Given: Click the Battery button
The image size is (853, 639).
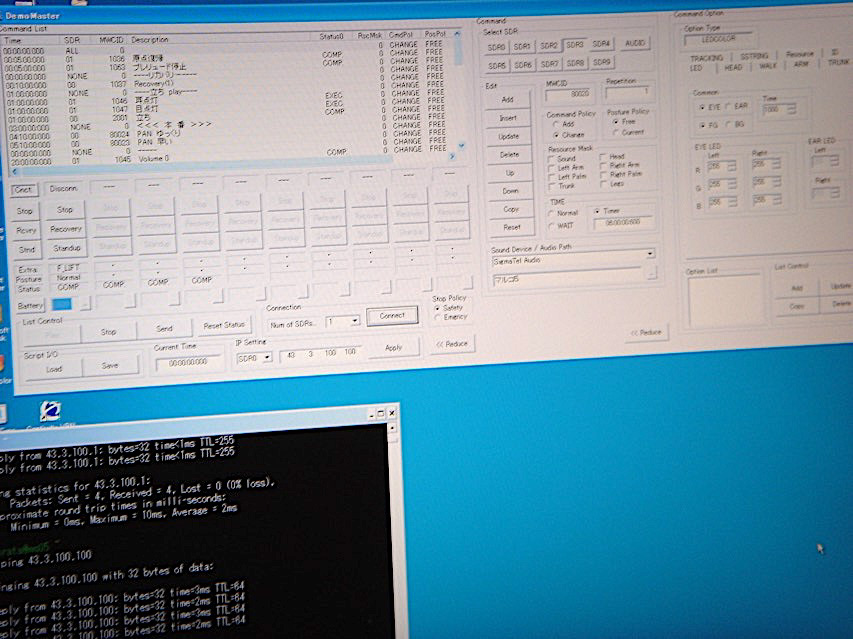Looking at the screenshot, I should click(29, 306).
